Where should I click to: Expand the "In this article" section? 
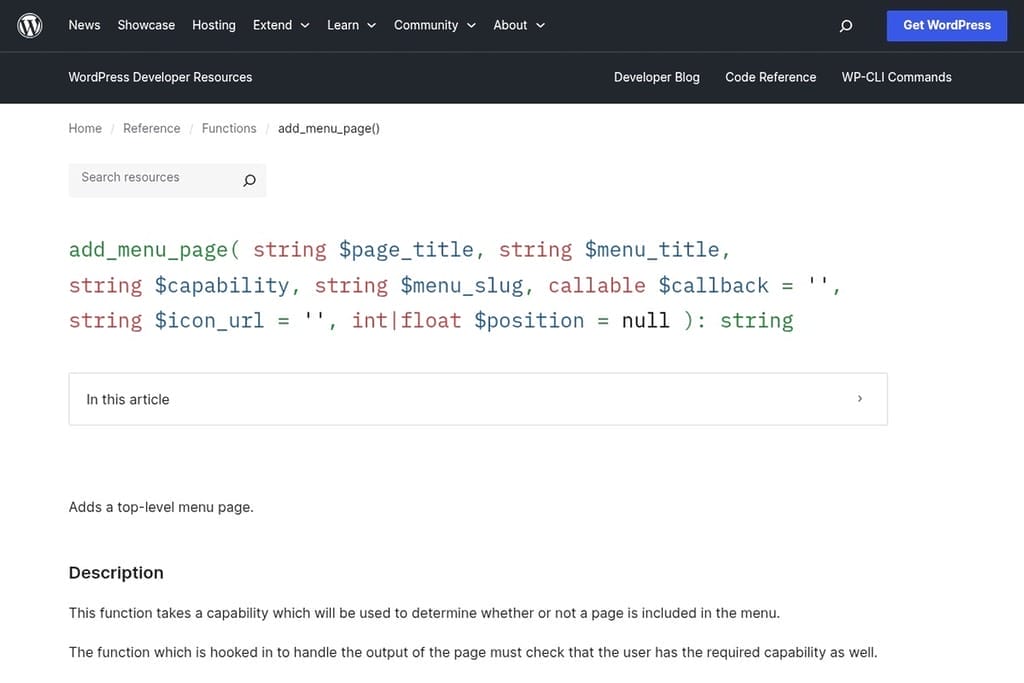[x=478, y=398]
